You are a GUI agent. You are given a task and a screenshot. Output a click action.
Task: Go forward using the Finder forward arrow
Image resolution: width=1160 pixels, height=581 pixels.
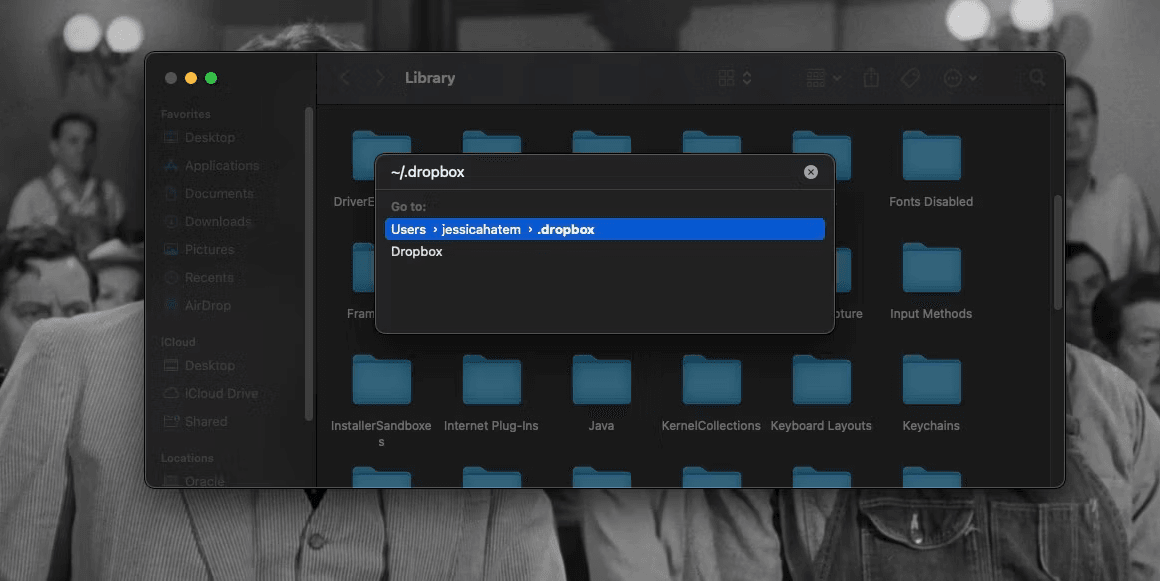(380, 78)
